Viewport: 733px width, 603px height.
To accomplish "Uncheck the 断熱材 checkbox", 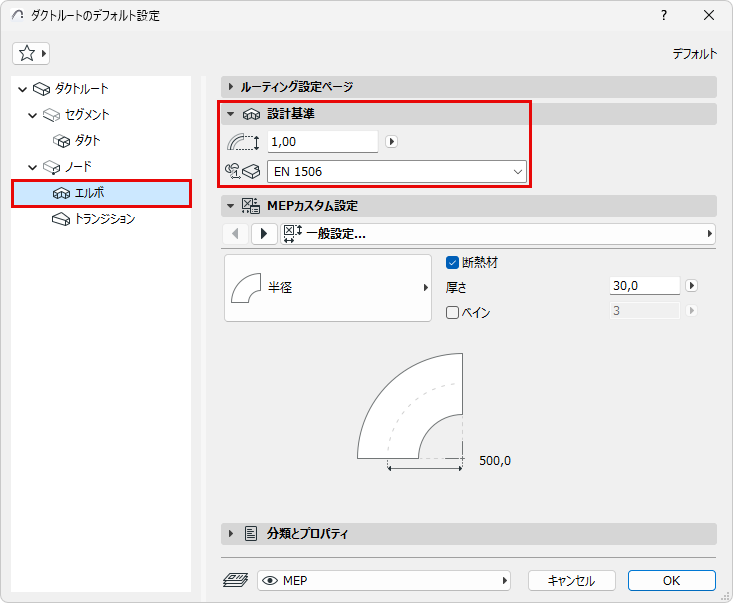I will tap(452, 263).
